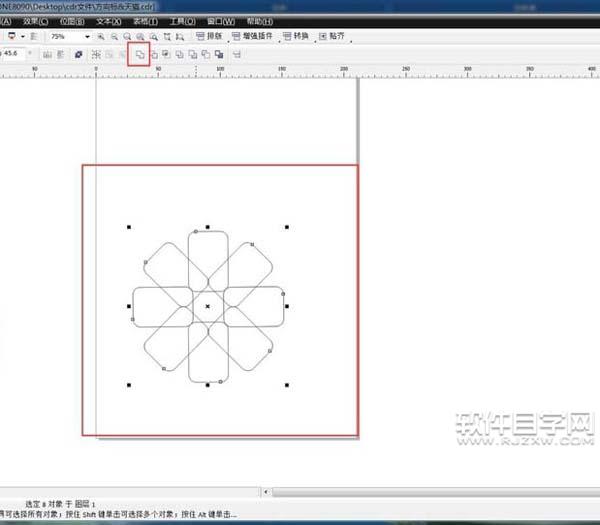Click the Zoom in magnifier icon

coord(101,36)
